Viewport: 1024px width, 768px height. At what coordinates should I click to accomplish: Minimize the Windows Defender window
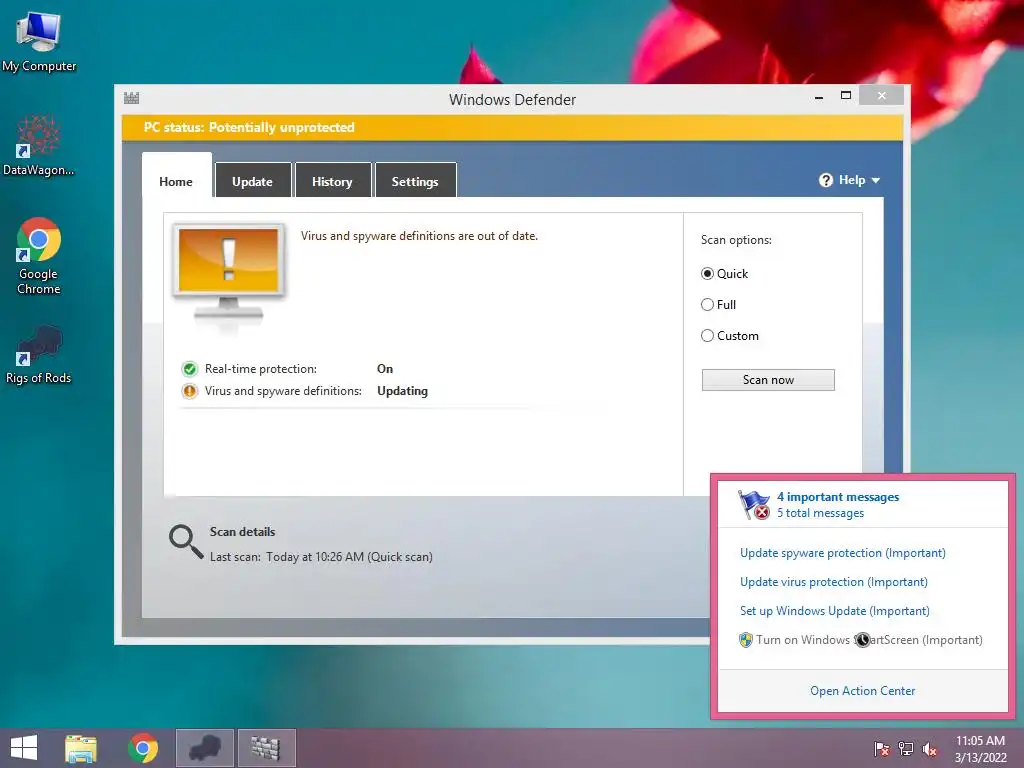coord(819,97)
